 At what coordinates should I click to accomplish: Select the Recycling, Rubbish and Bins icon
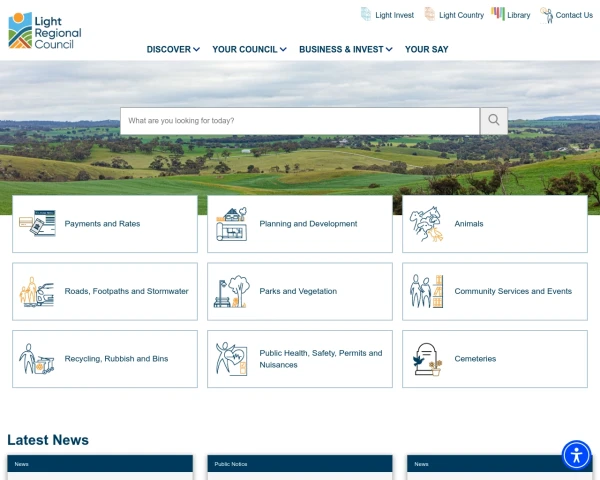point(37,359)
